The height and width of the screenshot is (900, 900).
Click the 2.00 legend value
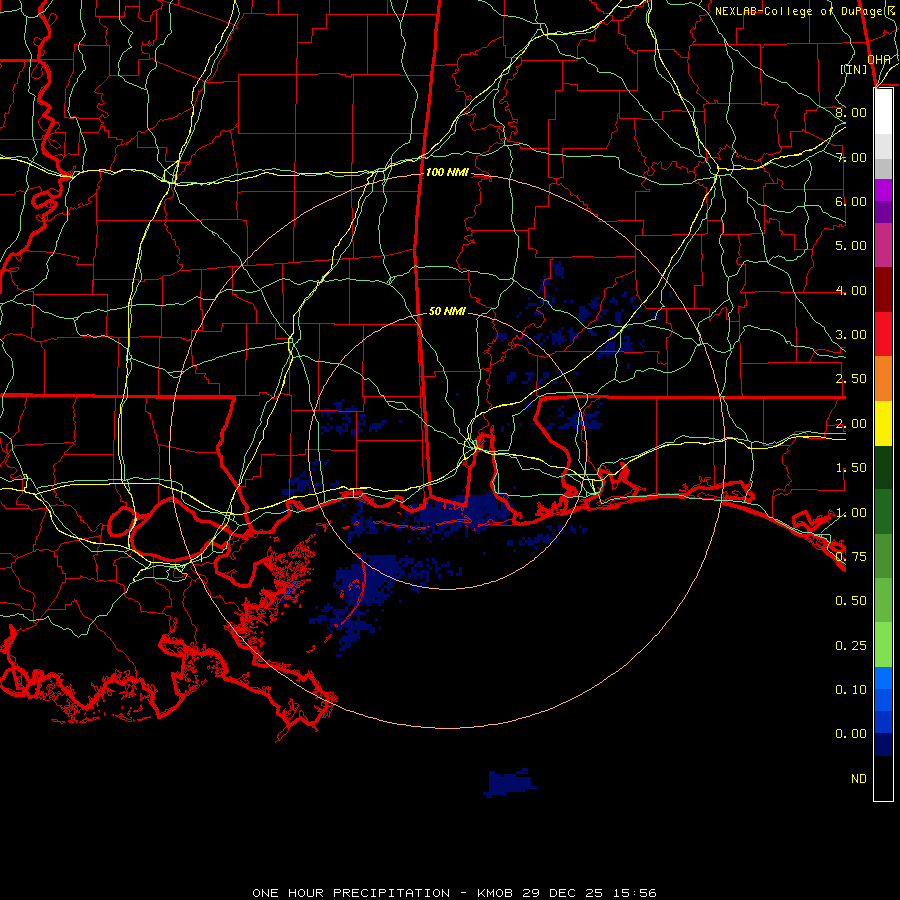point(851,424)
